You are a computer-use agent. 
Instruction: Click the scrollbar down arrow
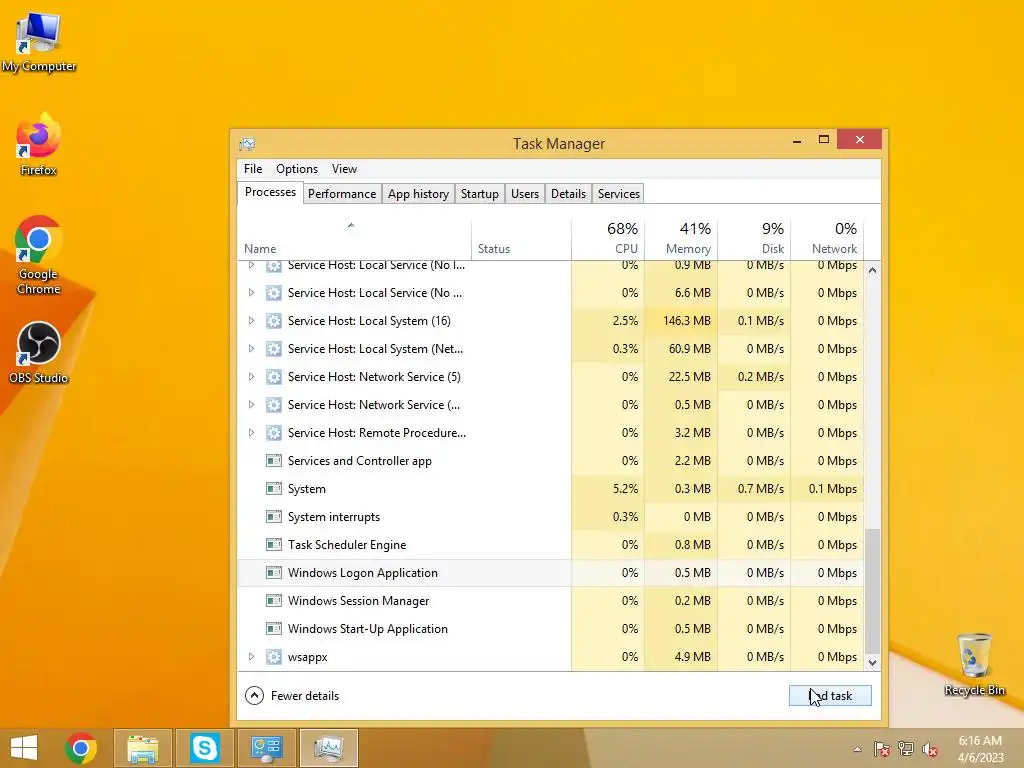pyautogui.click(x=872, y=662)
